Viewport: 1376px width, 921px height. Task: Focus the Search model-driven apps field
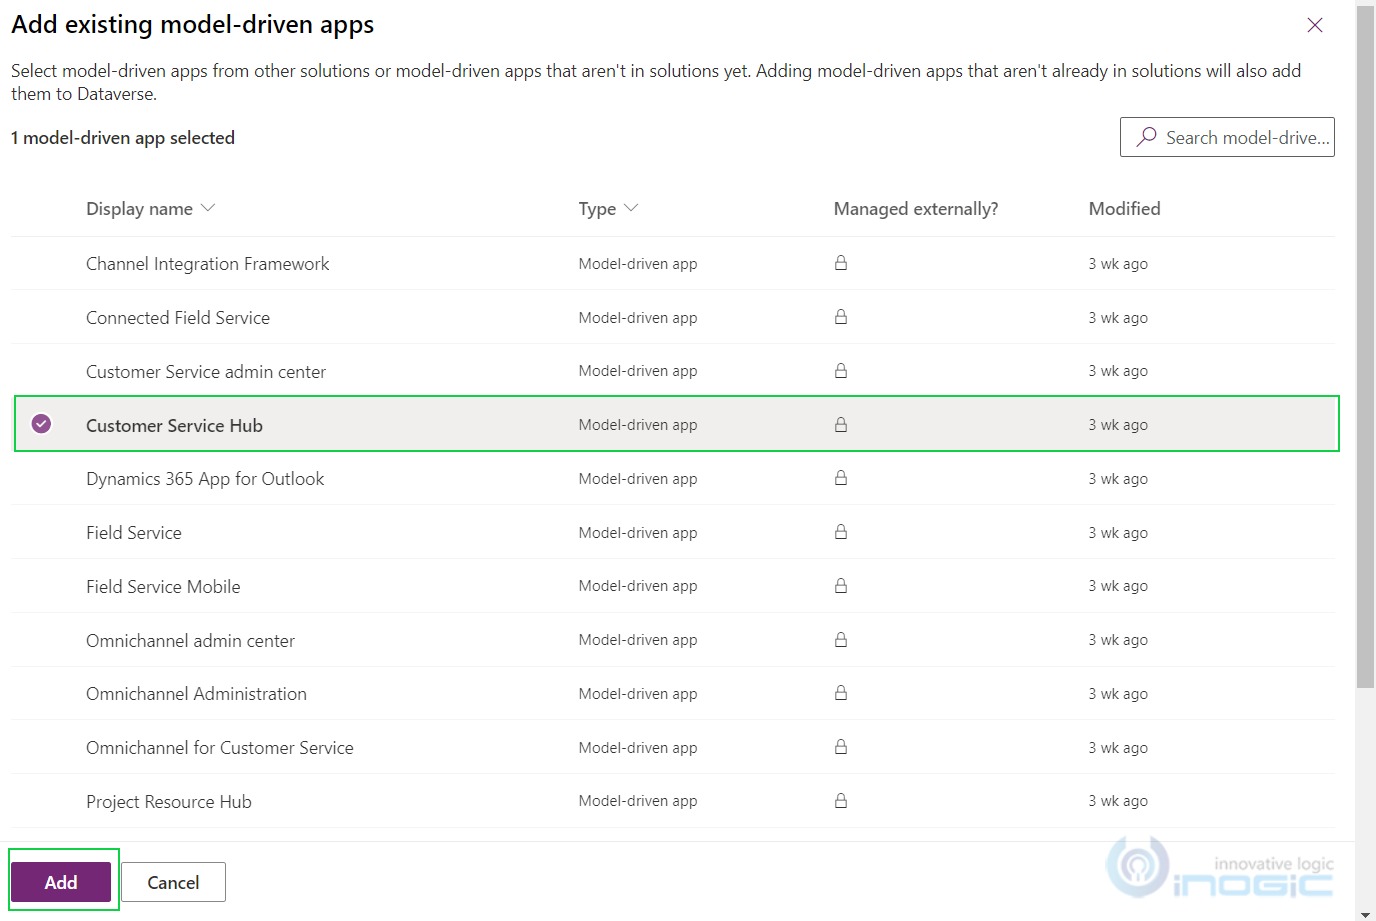tap(1227, 137)
